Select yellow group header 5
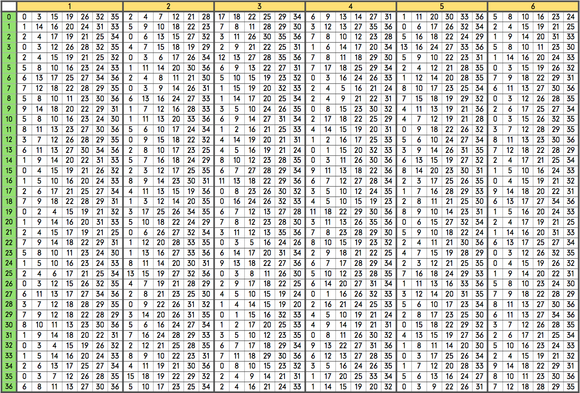This screenshot has height=393, width=580. click(x=442, y=6)
